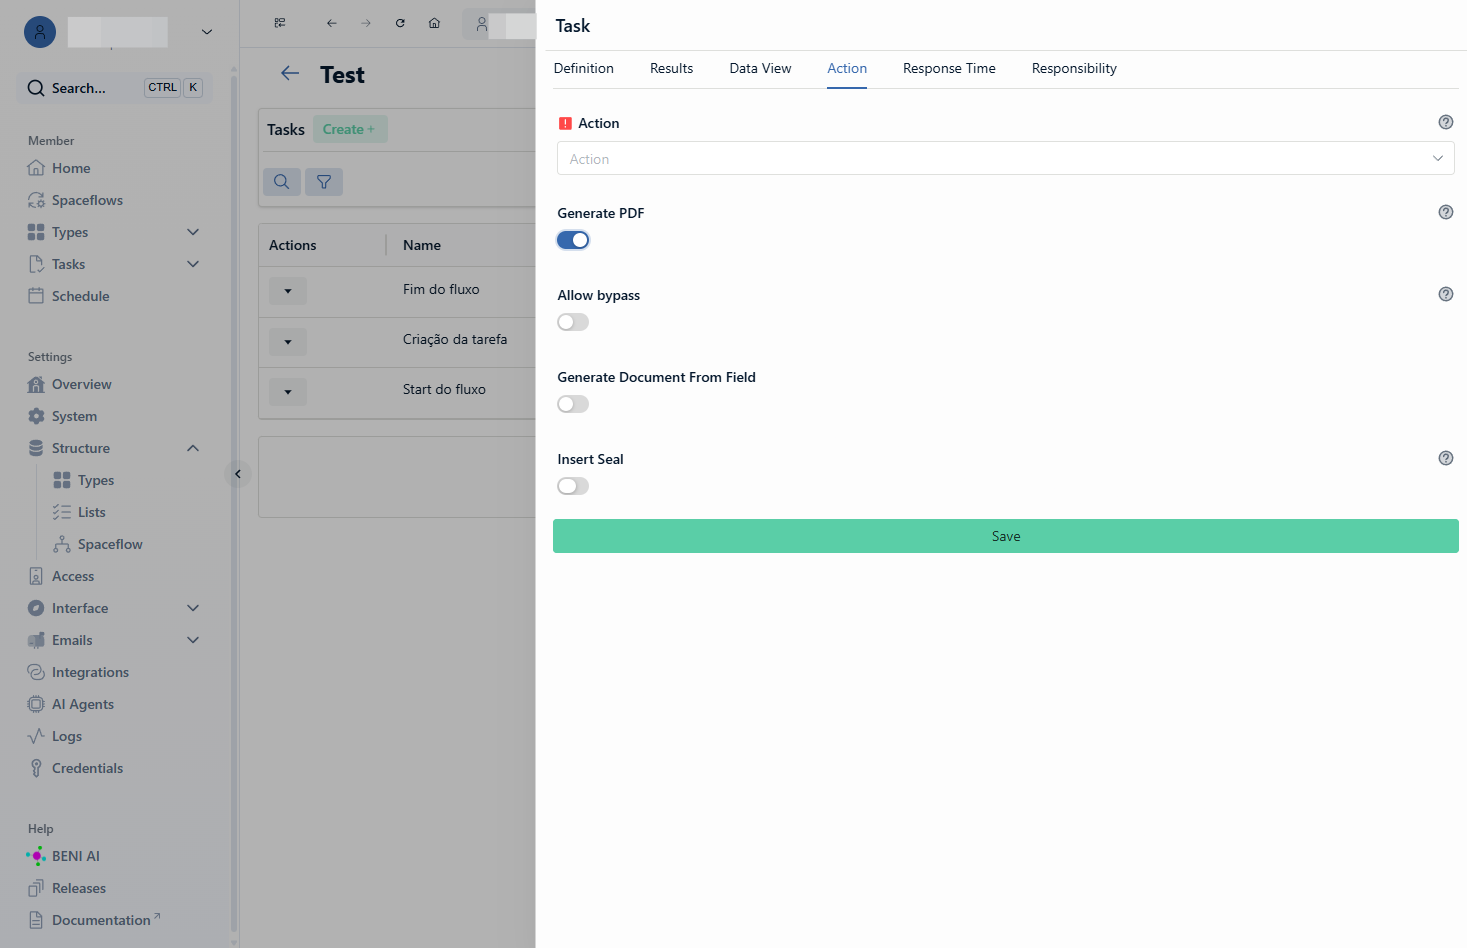Viewport: 1467px width, 948px height.
Task: Click the user avatar icon
Action: 40,32
